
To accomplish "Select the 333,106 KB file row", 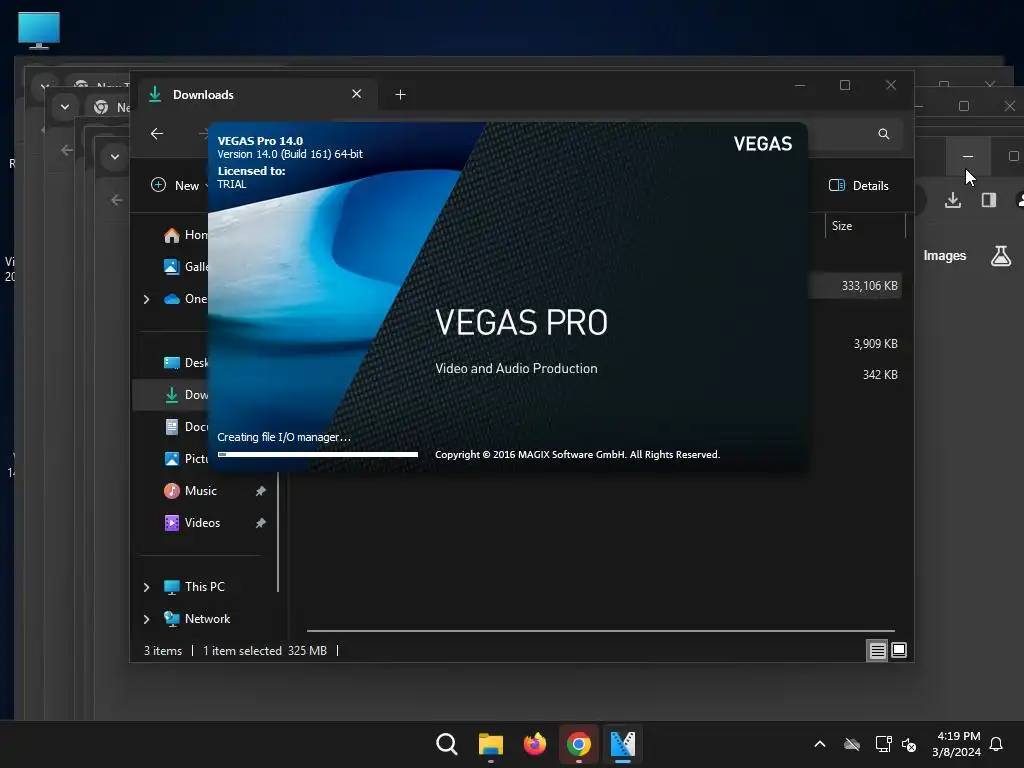I will [856, 285].
